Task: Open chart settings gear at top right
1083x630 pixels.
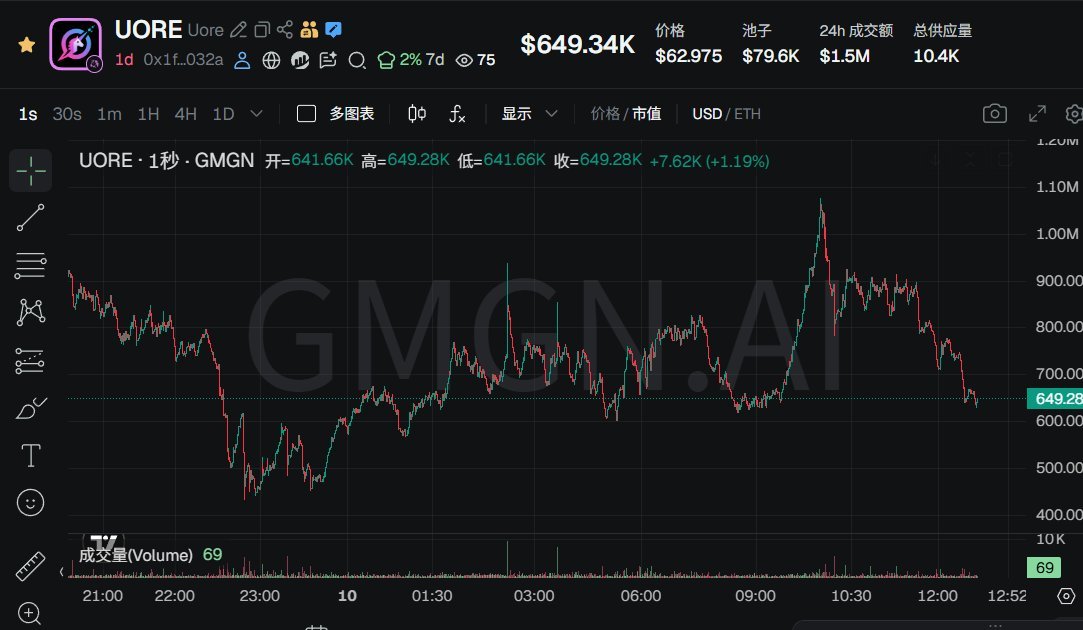Action: point(1074,114)
